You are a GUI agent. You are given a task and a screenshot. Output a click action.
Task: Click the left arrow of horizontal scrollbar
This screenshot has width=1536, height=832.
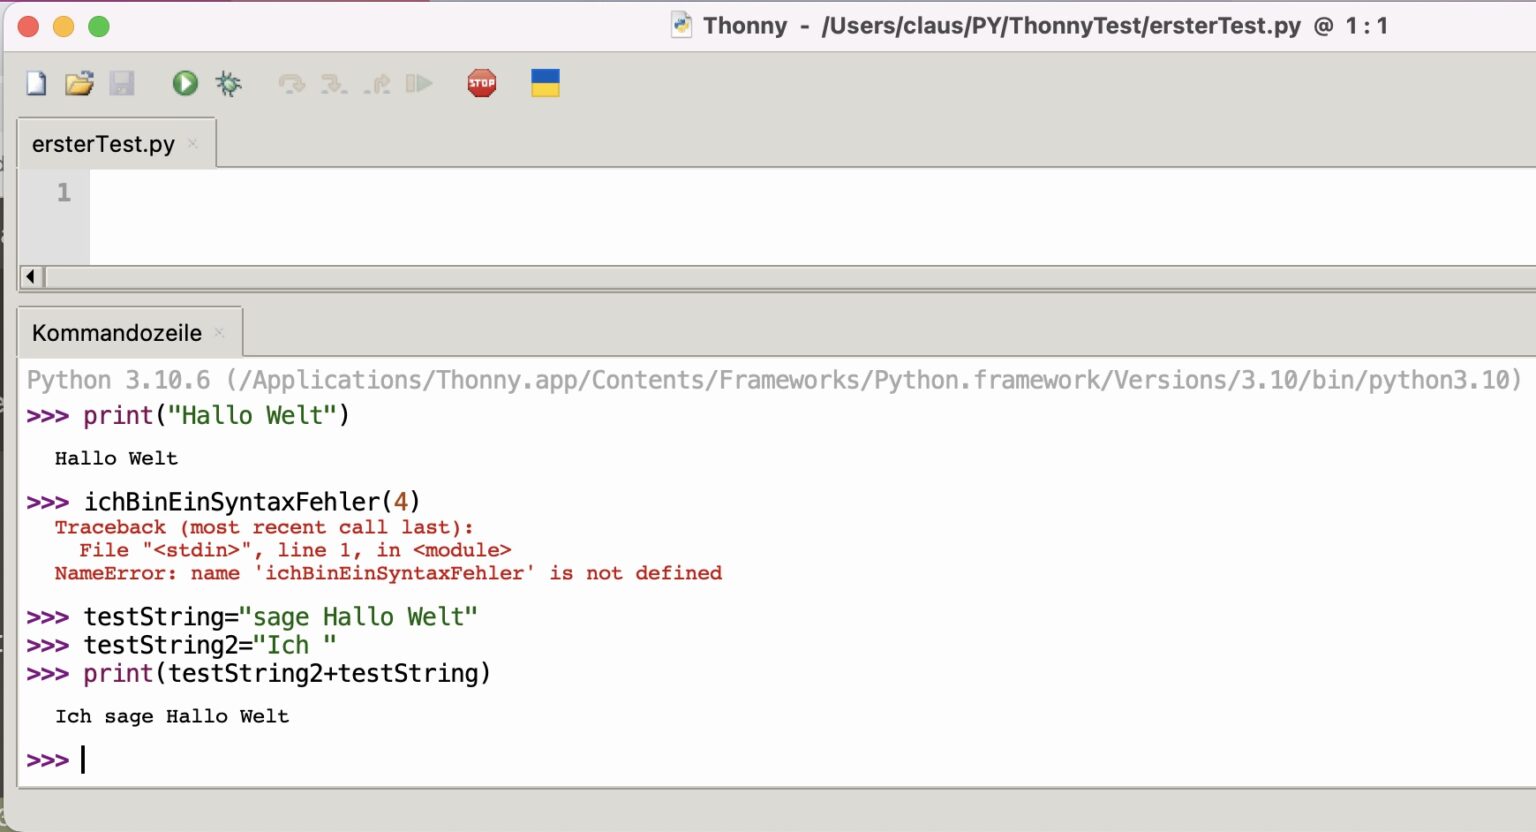(30, 276)
